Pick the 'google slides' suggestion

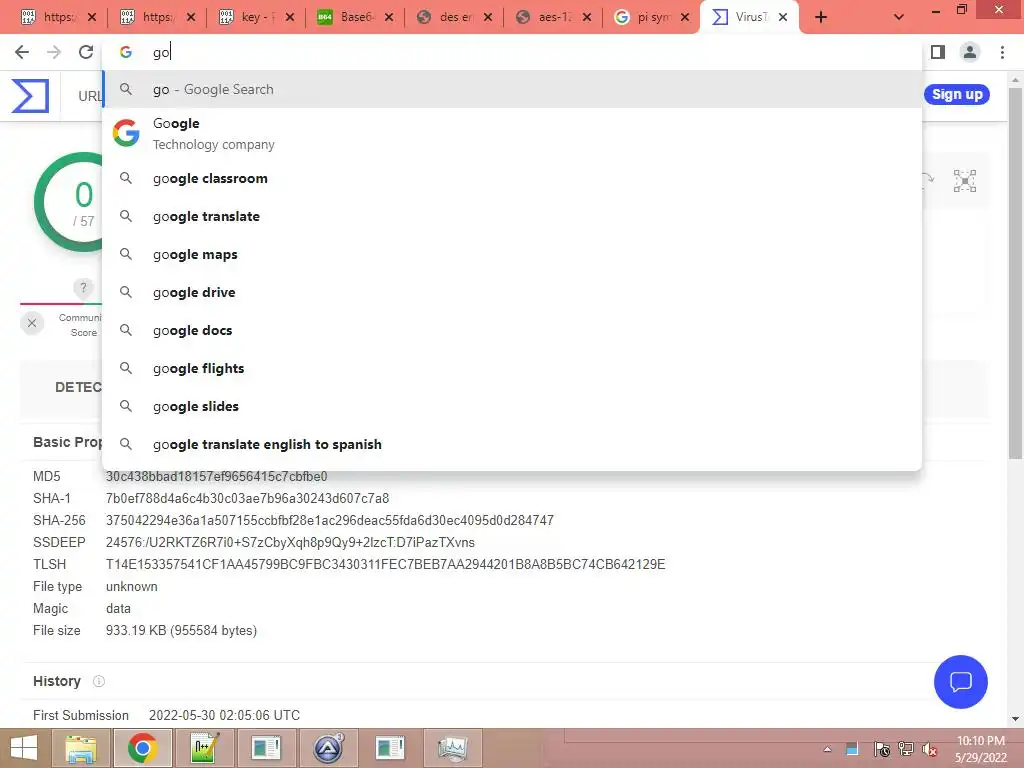pos(512,406)
